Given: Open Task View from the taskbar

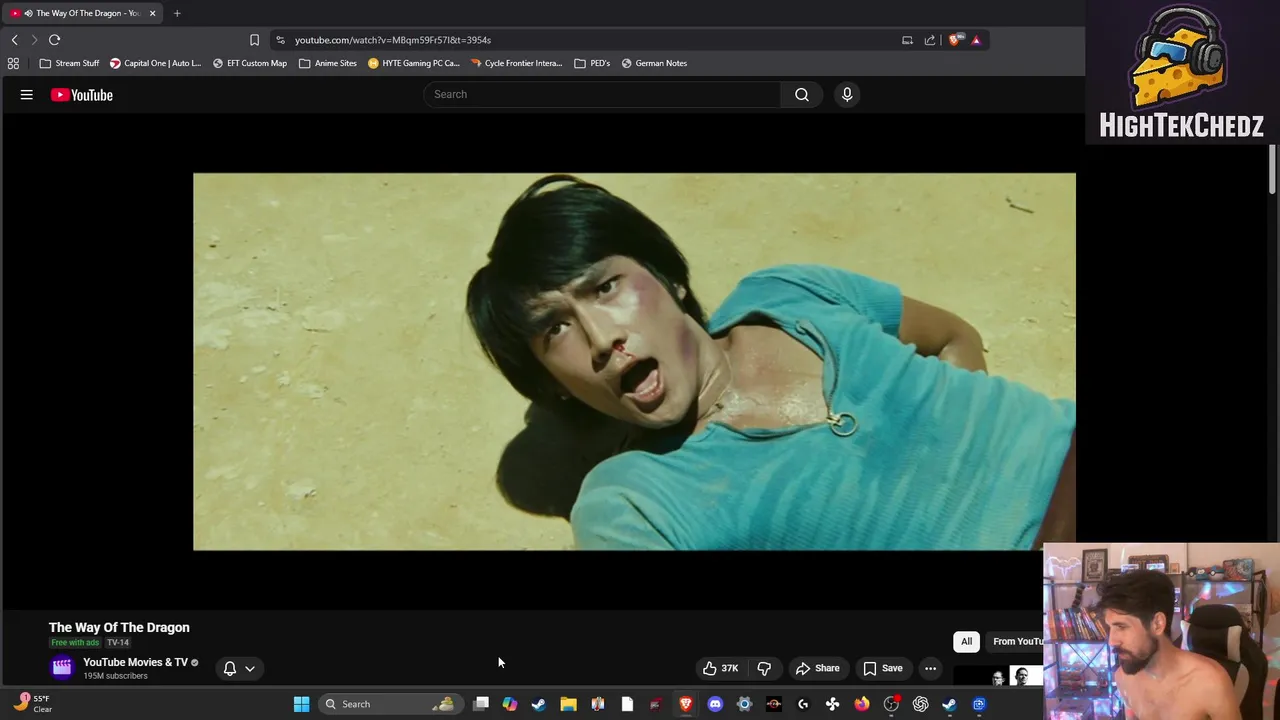Looking at the screenshot, I should click(481, 704).
